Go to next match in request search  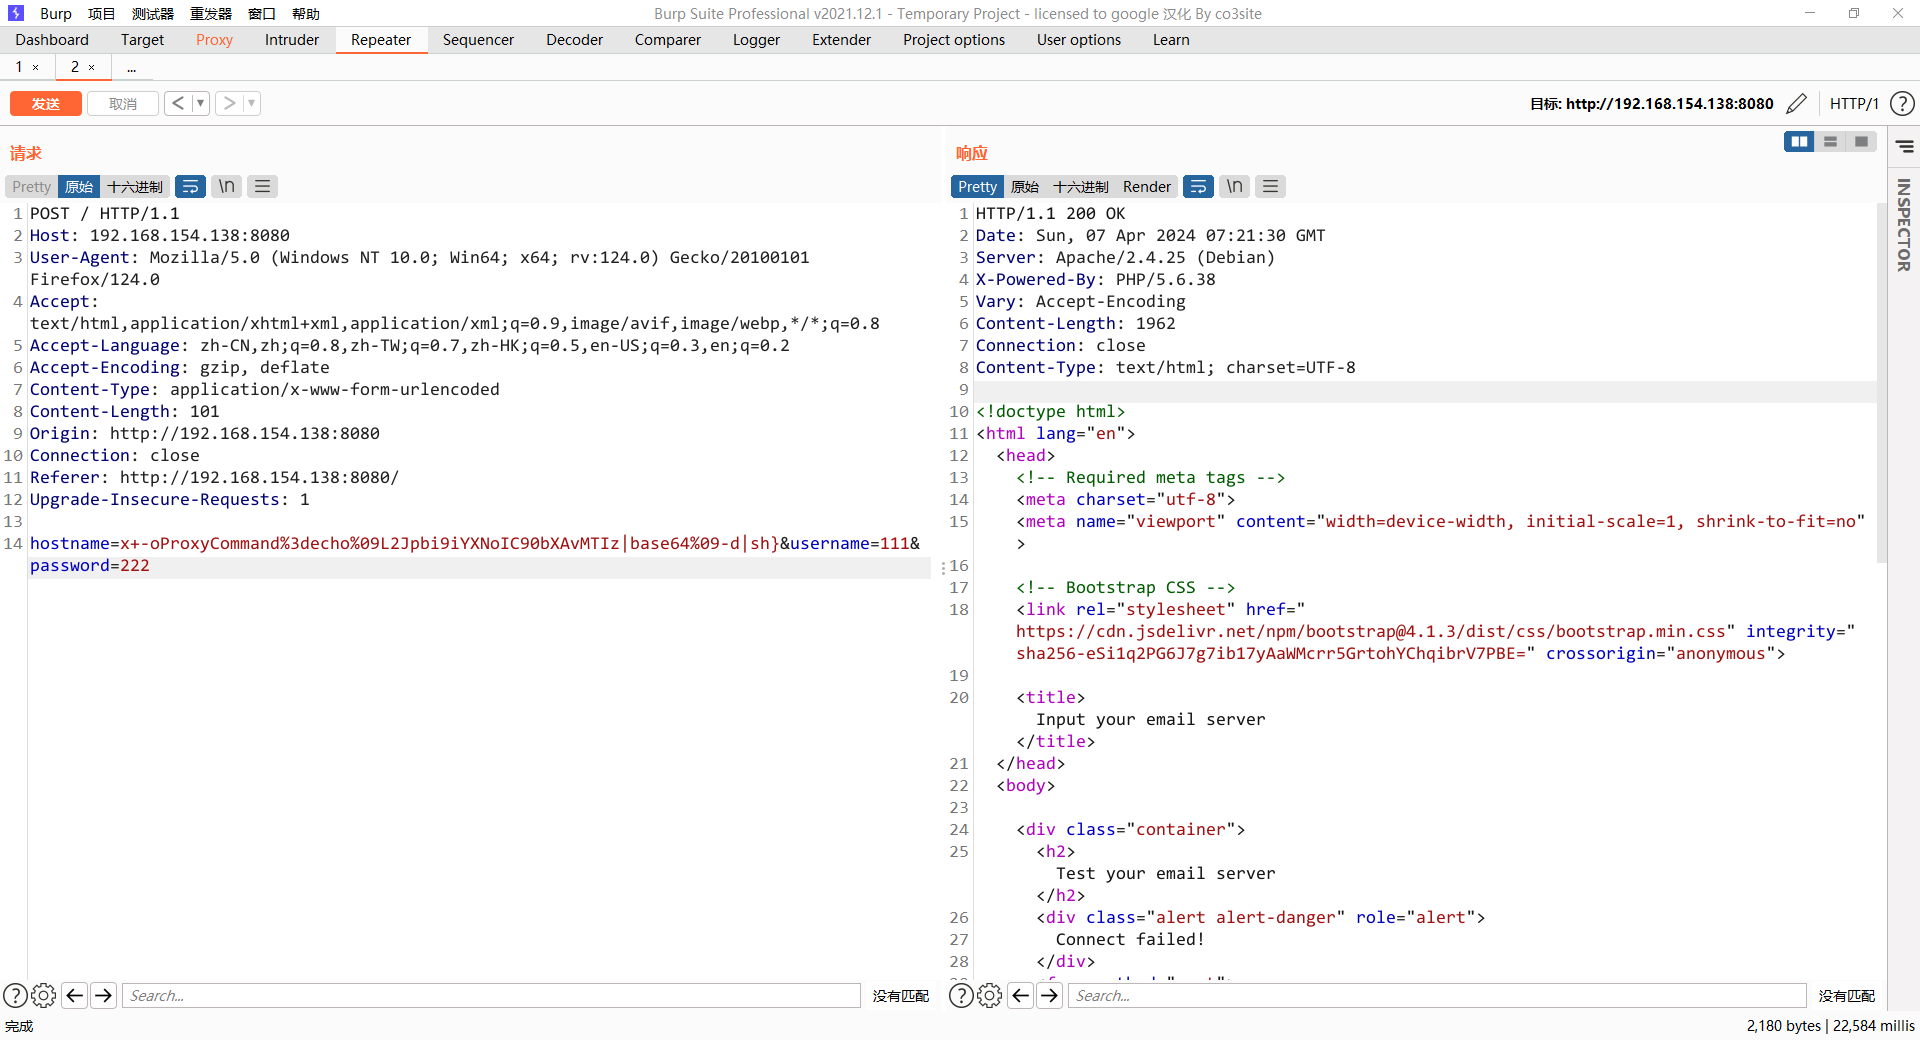(104, 996)
